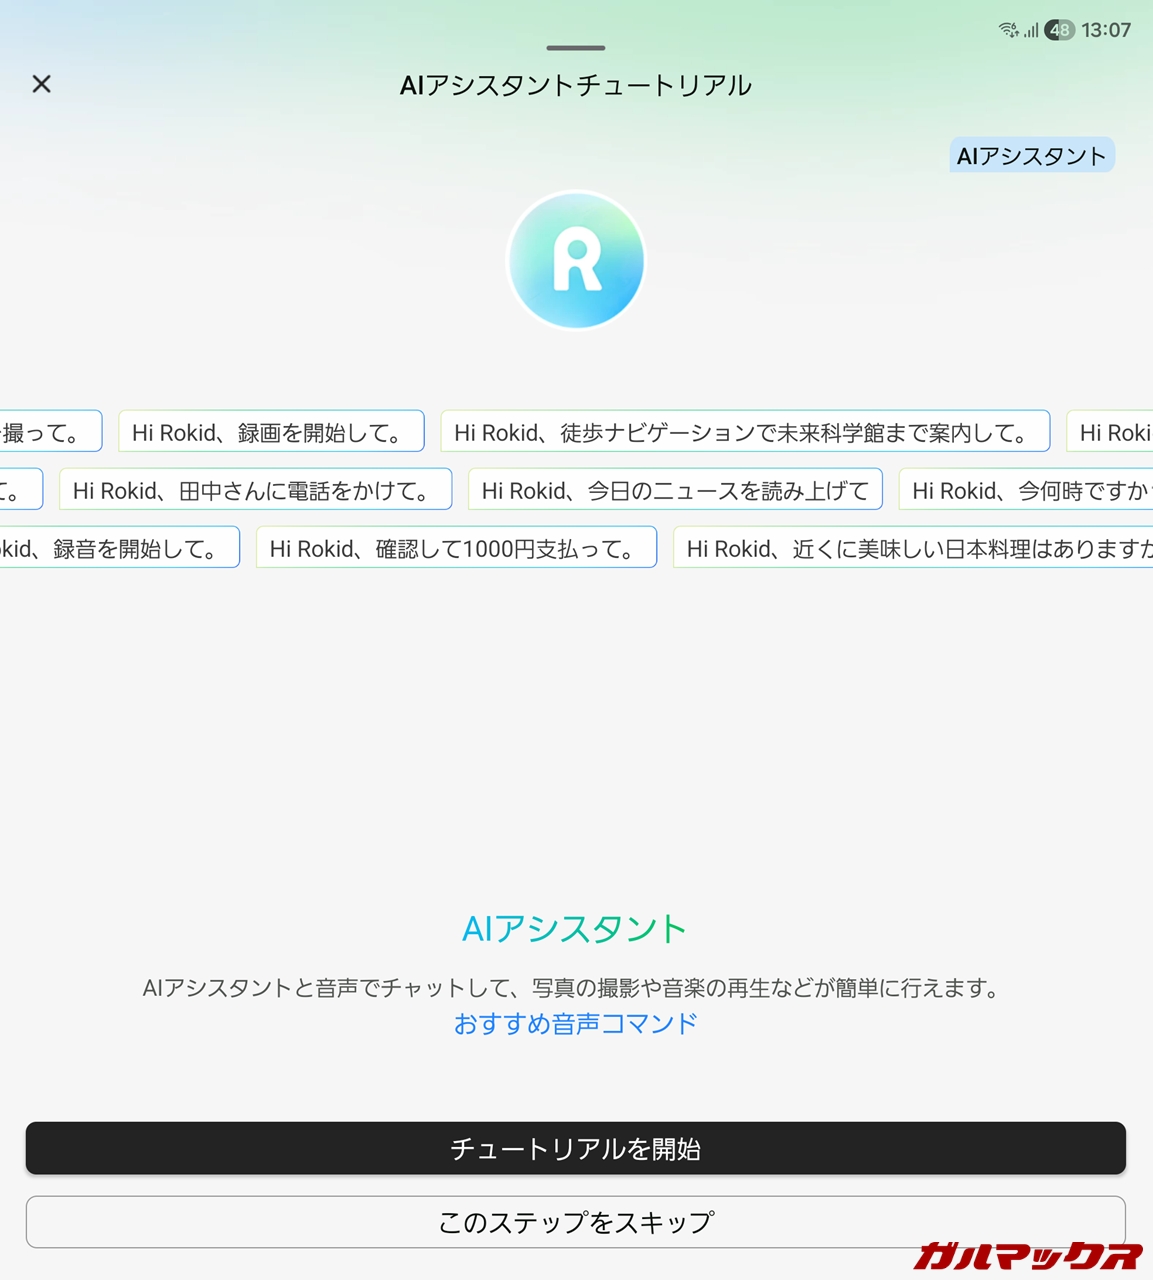
Task: Tap the AIアシスタント badge at top right
Action: pyautogui.click(x=1031, y=156)
